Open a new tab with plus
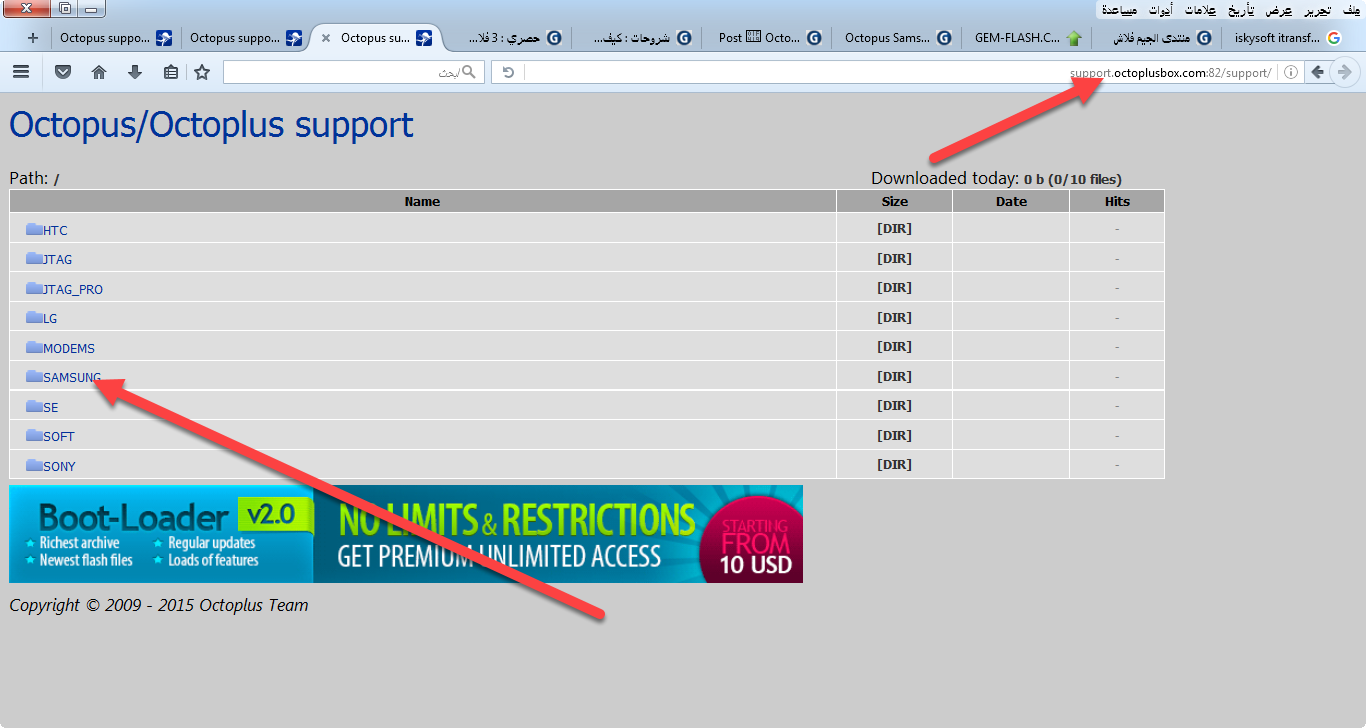Image resolution: width=1366 pixels, height=728 pixels. pos(33,38)
